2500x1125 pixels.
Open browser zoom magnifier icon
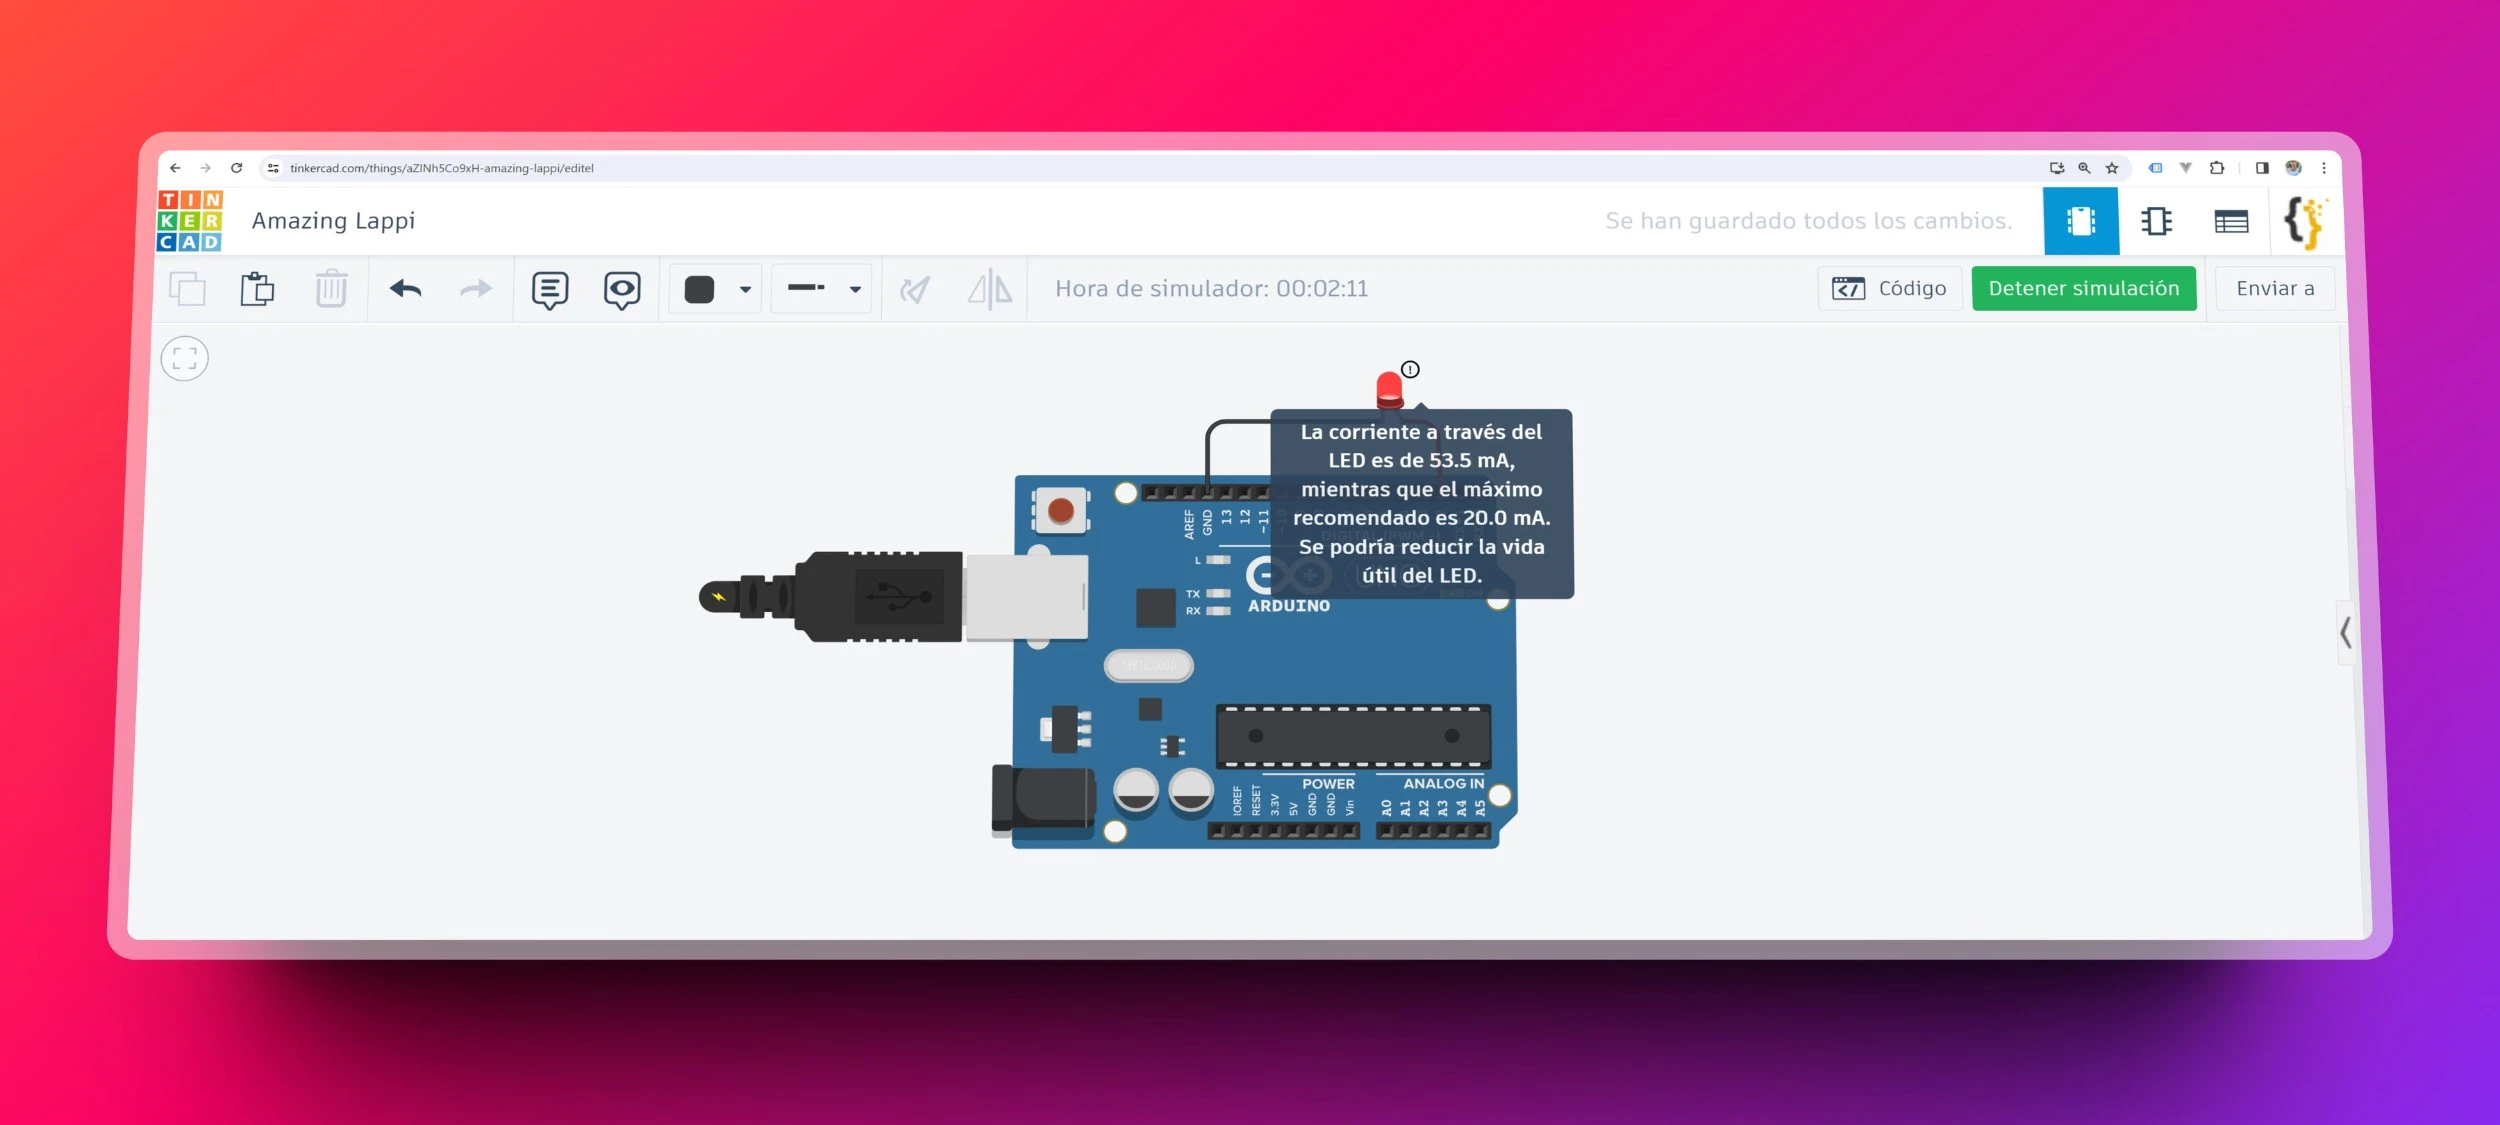2084,168
